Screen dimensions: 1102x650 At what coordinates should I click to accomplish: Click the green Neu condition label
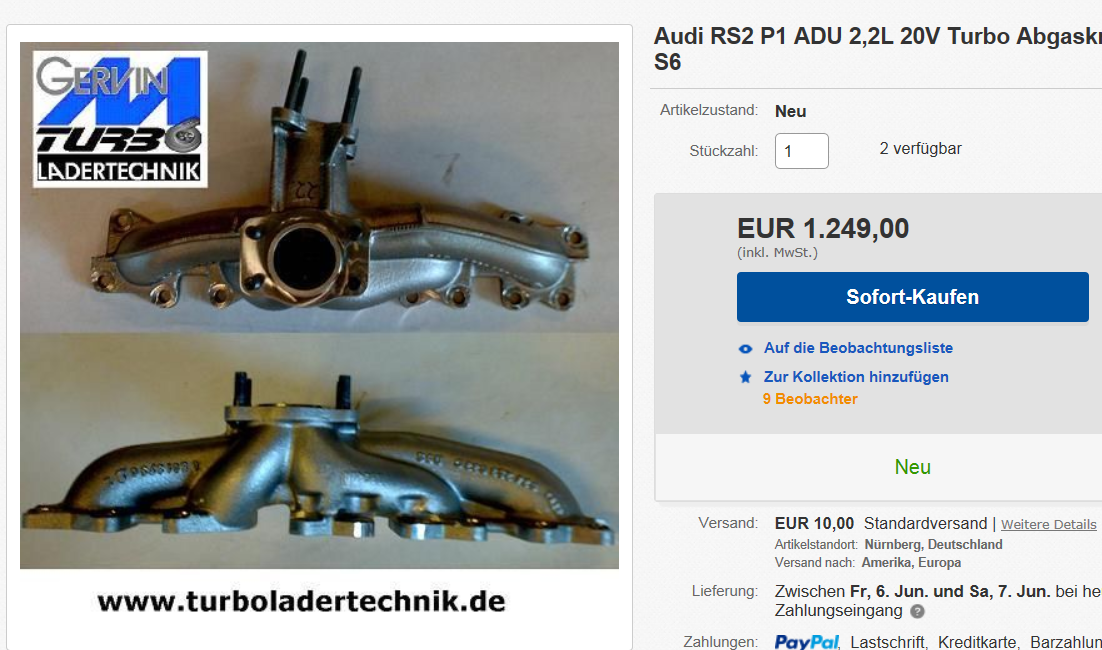coord(912,467)
